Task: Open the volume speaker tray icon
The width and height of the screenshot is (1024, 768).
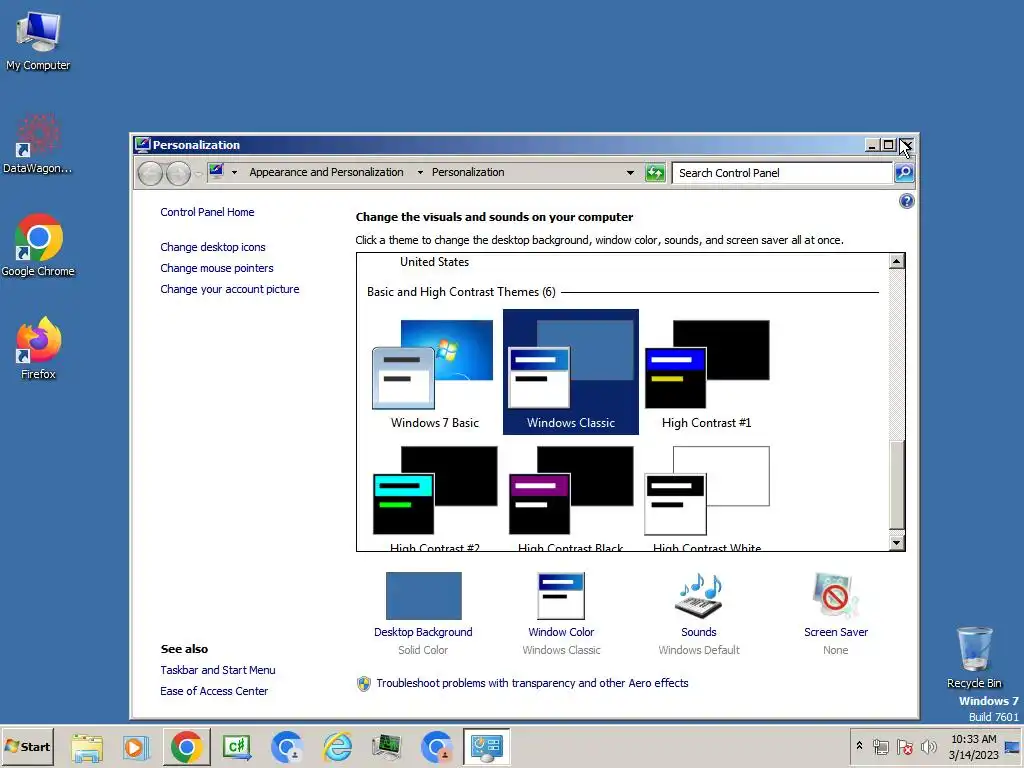Action: click(928, 746)
